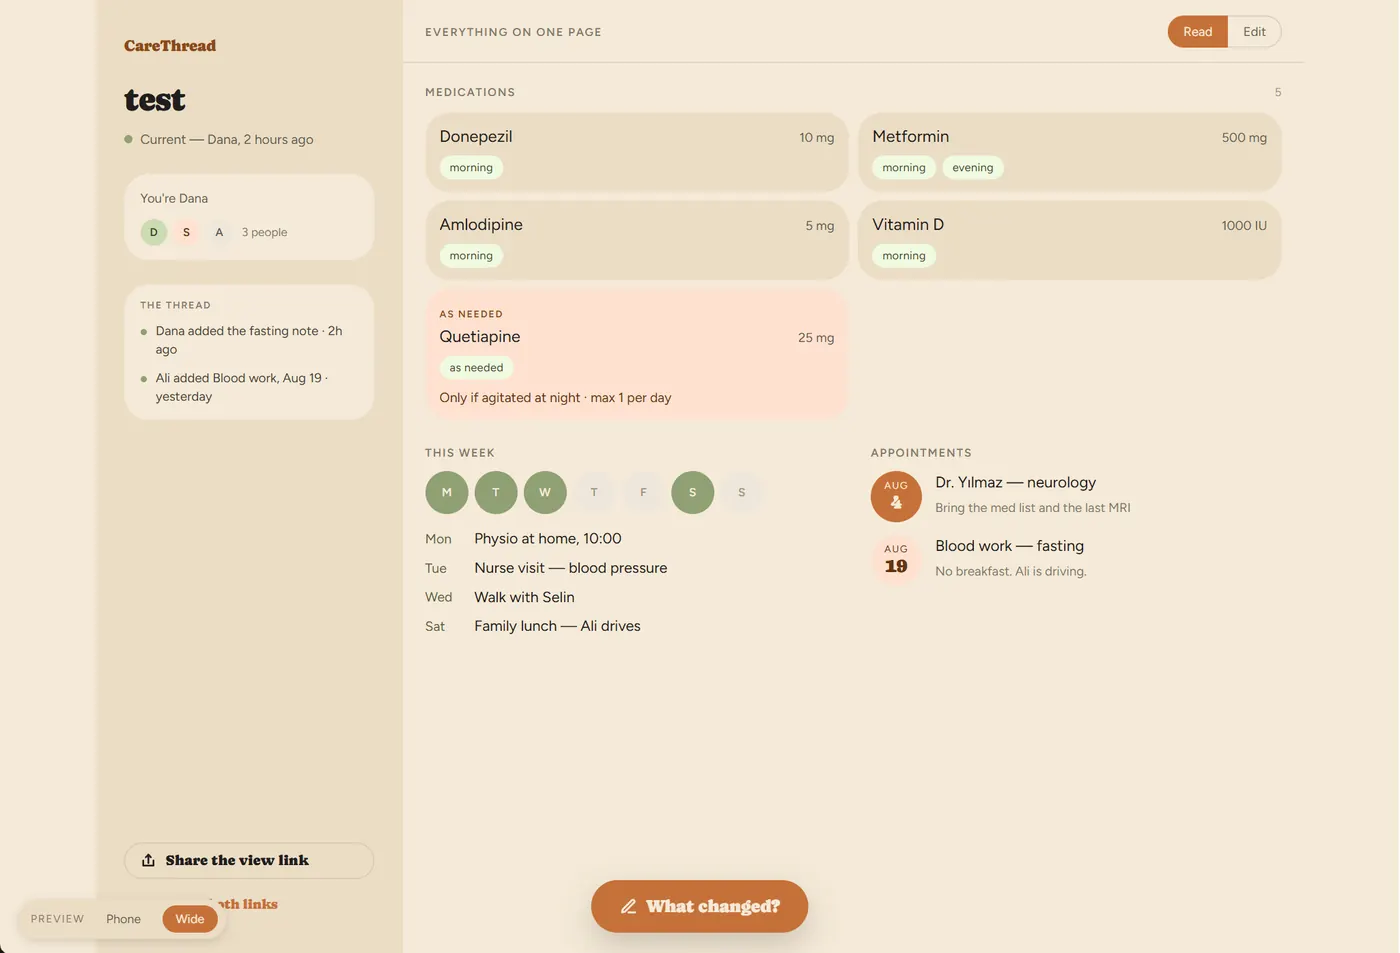The image size is (1400, 953).
Task: Open the Quetiapine as-needed card
Action: [x=637, y=354]
